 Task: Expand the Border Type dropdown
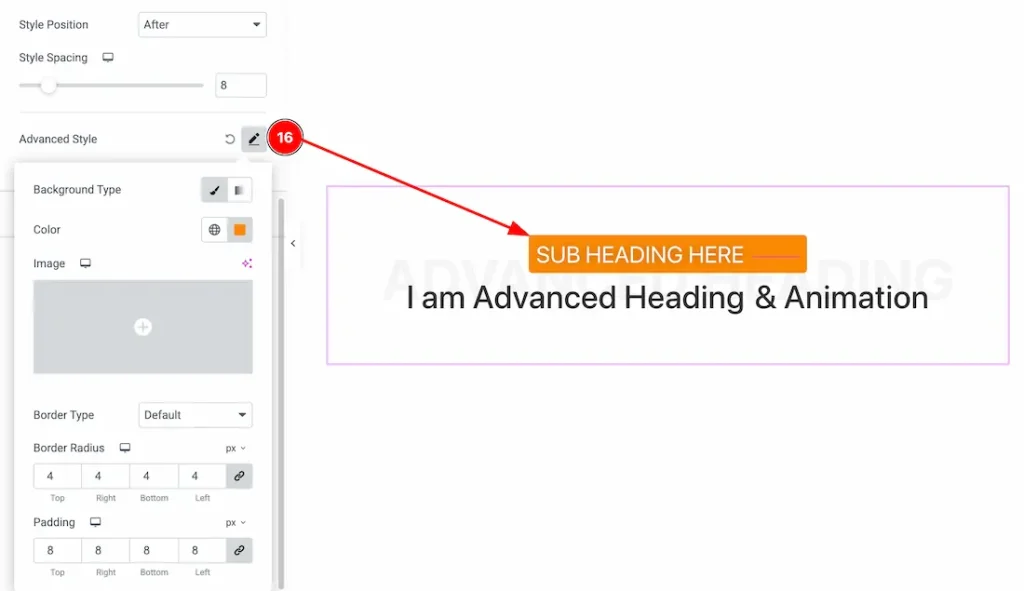(195, 415)
